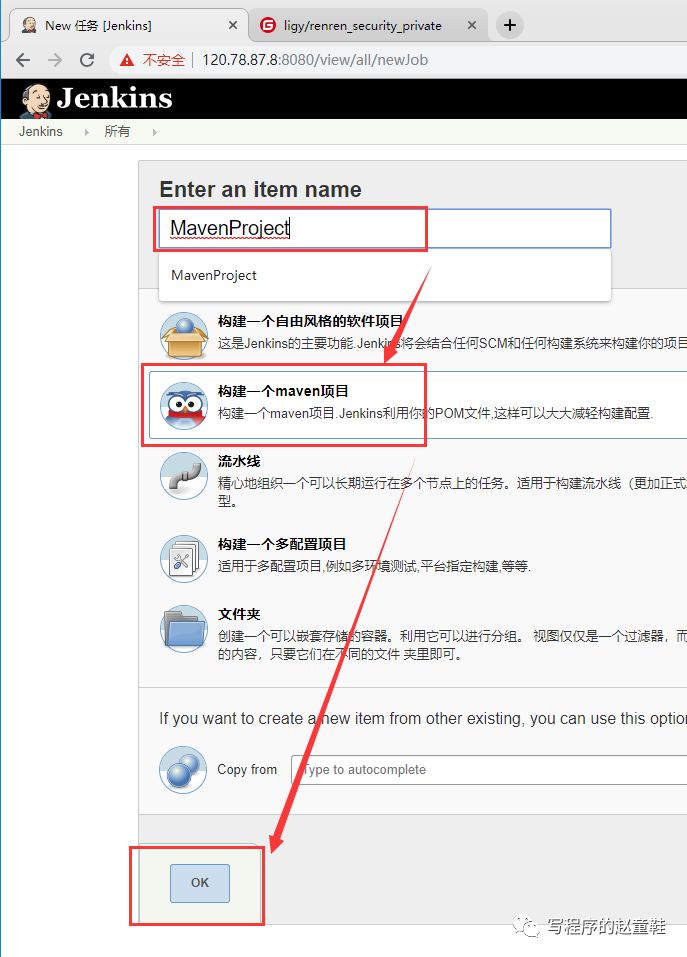The height and width of the screenshot is (957, 687).
Task: Focus the Copy from autocomplete field
Action: click(x=489, y=770)
